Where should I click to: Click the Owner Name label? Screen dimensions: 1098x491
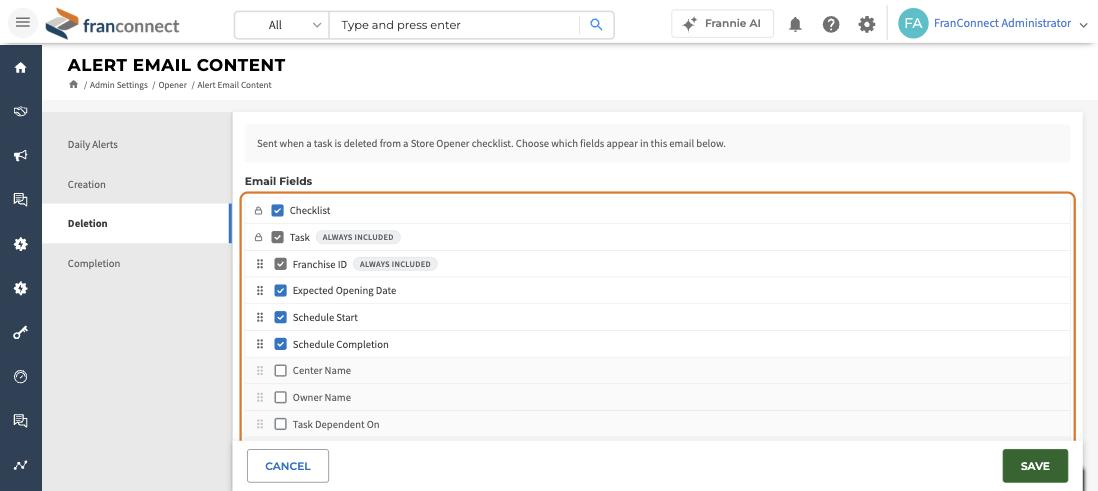pos(321,397)
